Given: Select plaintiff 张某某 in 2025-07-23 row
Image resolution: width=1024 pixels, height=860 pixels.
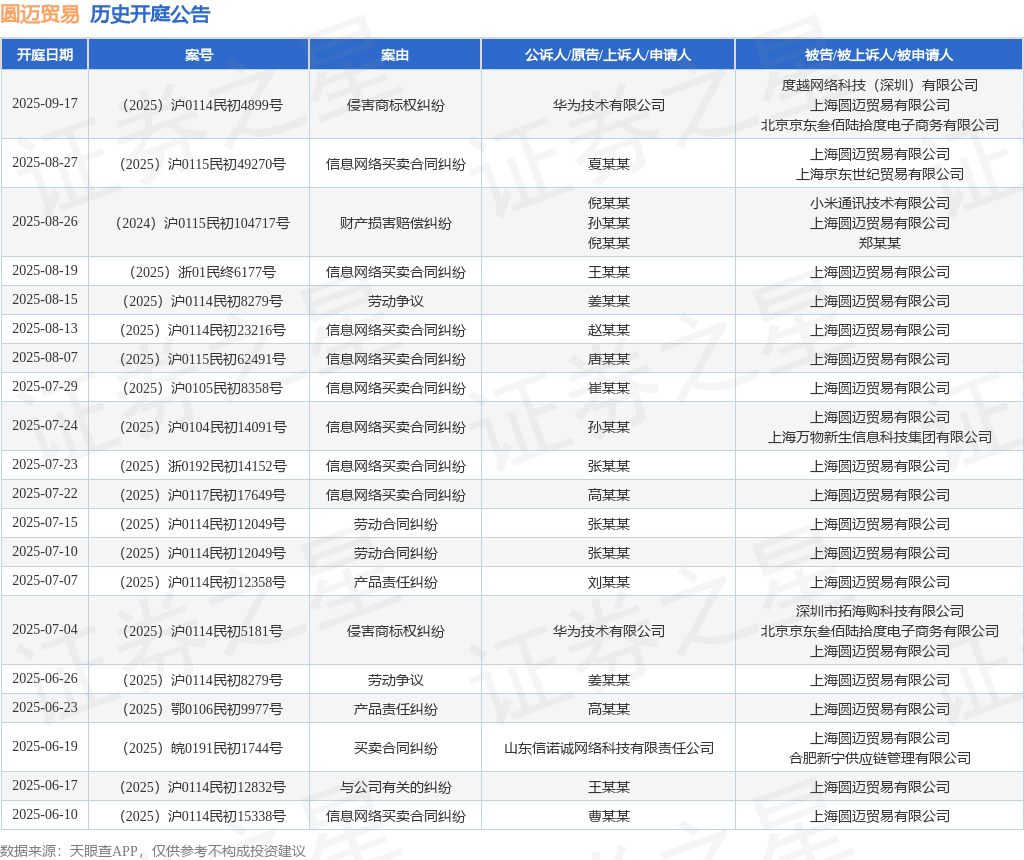Looking at the screenshot, I should (609, 466).
